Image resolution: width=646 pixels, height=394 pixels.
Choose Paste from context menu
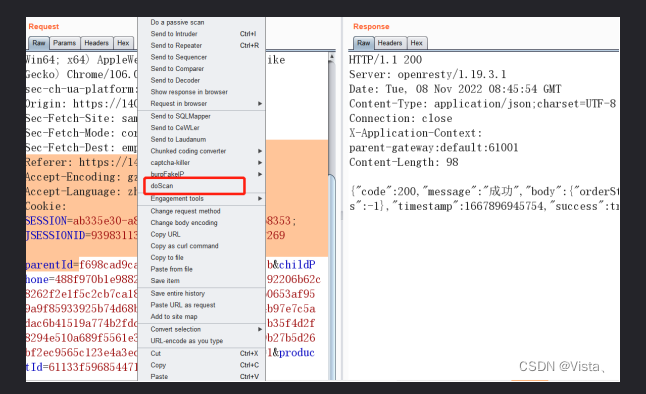[x=201, y=376]
